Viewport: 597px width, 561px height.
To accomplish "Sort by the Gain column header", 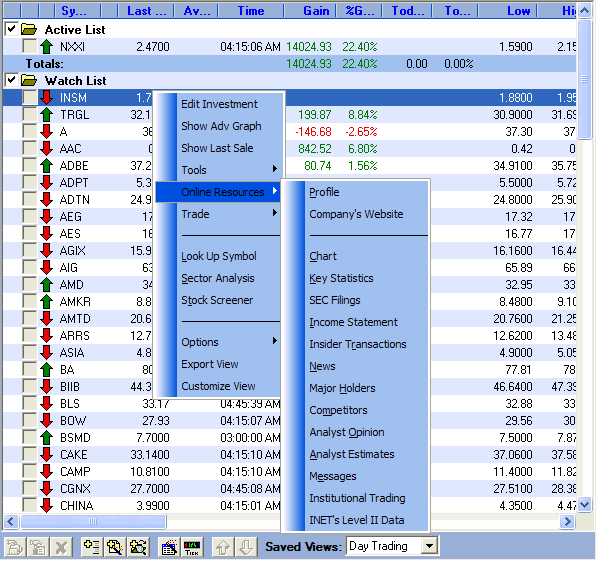I will (310, 11).
